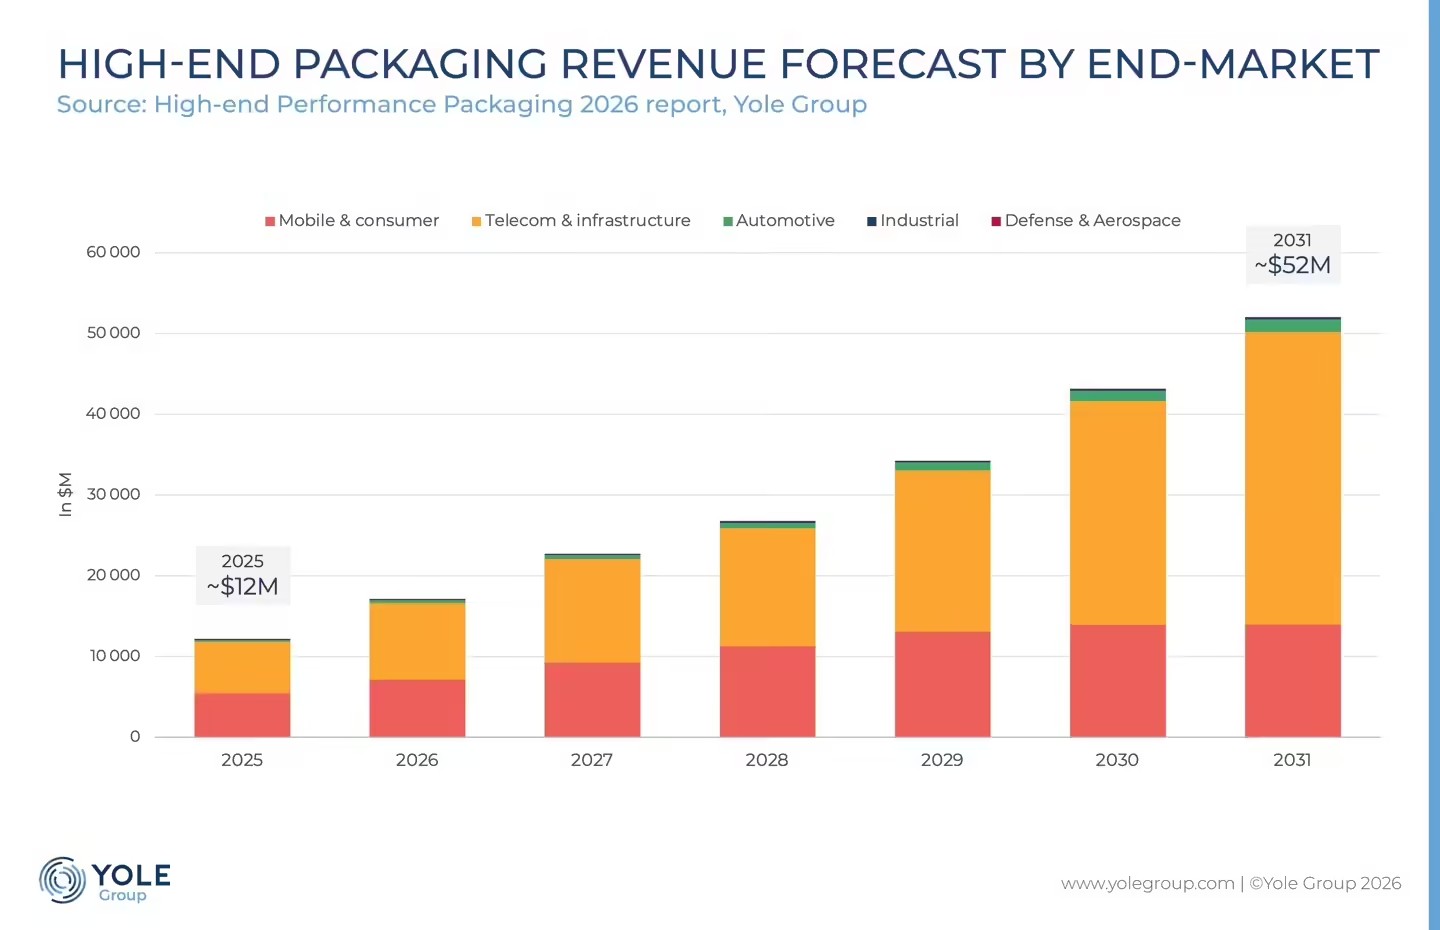Select the 2030 red Mobile & consumer bar segment

pos(1117,681)
